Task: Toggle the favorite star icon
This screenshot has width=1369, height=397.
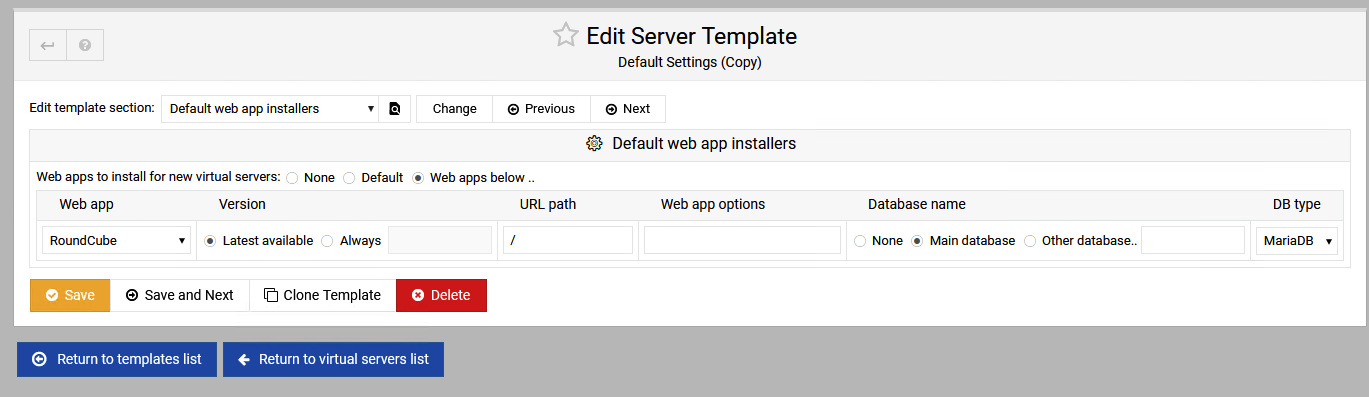Action: coord(566,36)
